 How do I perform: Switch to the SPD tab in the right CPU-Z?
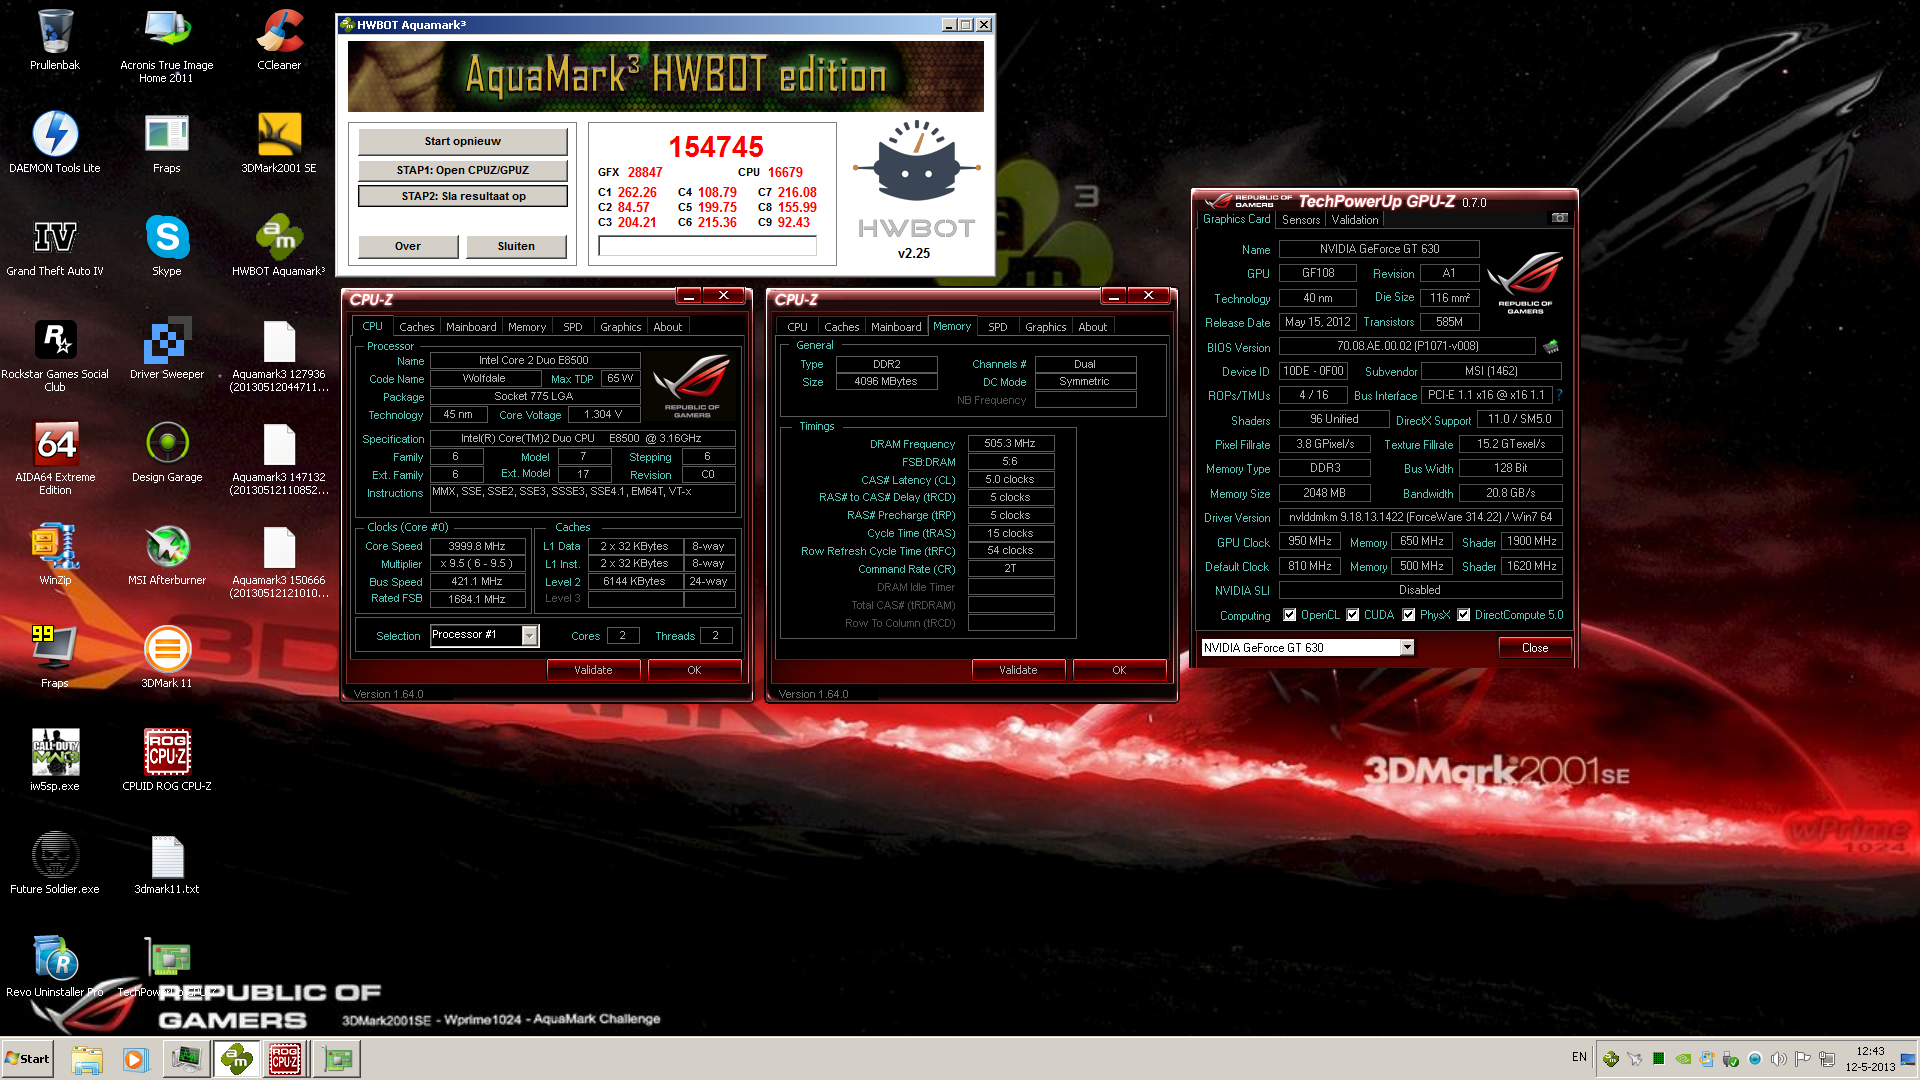pyautogui.click(x=998, y=327)
